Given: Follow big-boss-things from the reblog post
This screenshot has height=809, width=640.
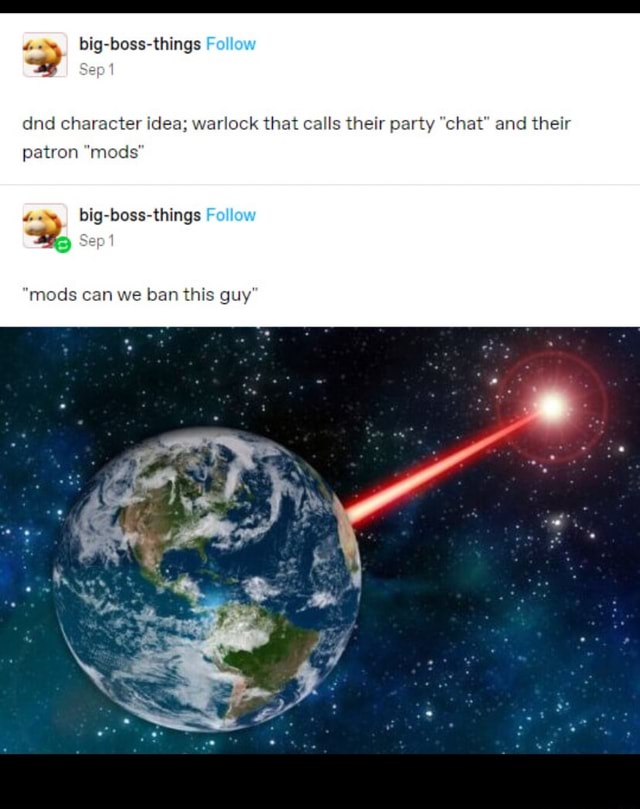Looking at the screenshot, I should click(231, 215).
